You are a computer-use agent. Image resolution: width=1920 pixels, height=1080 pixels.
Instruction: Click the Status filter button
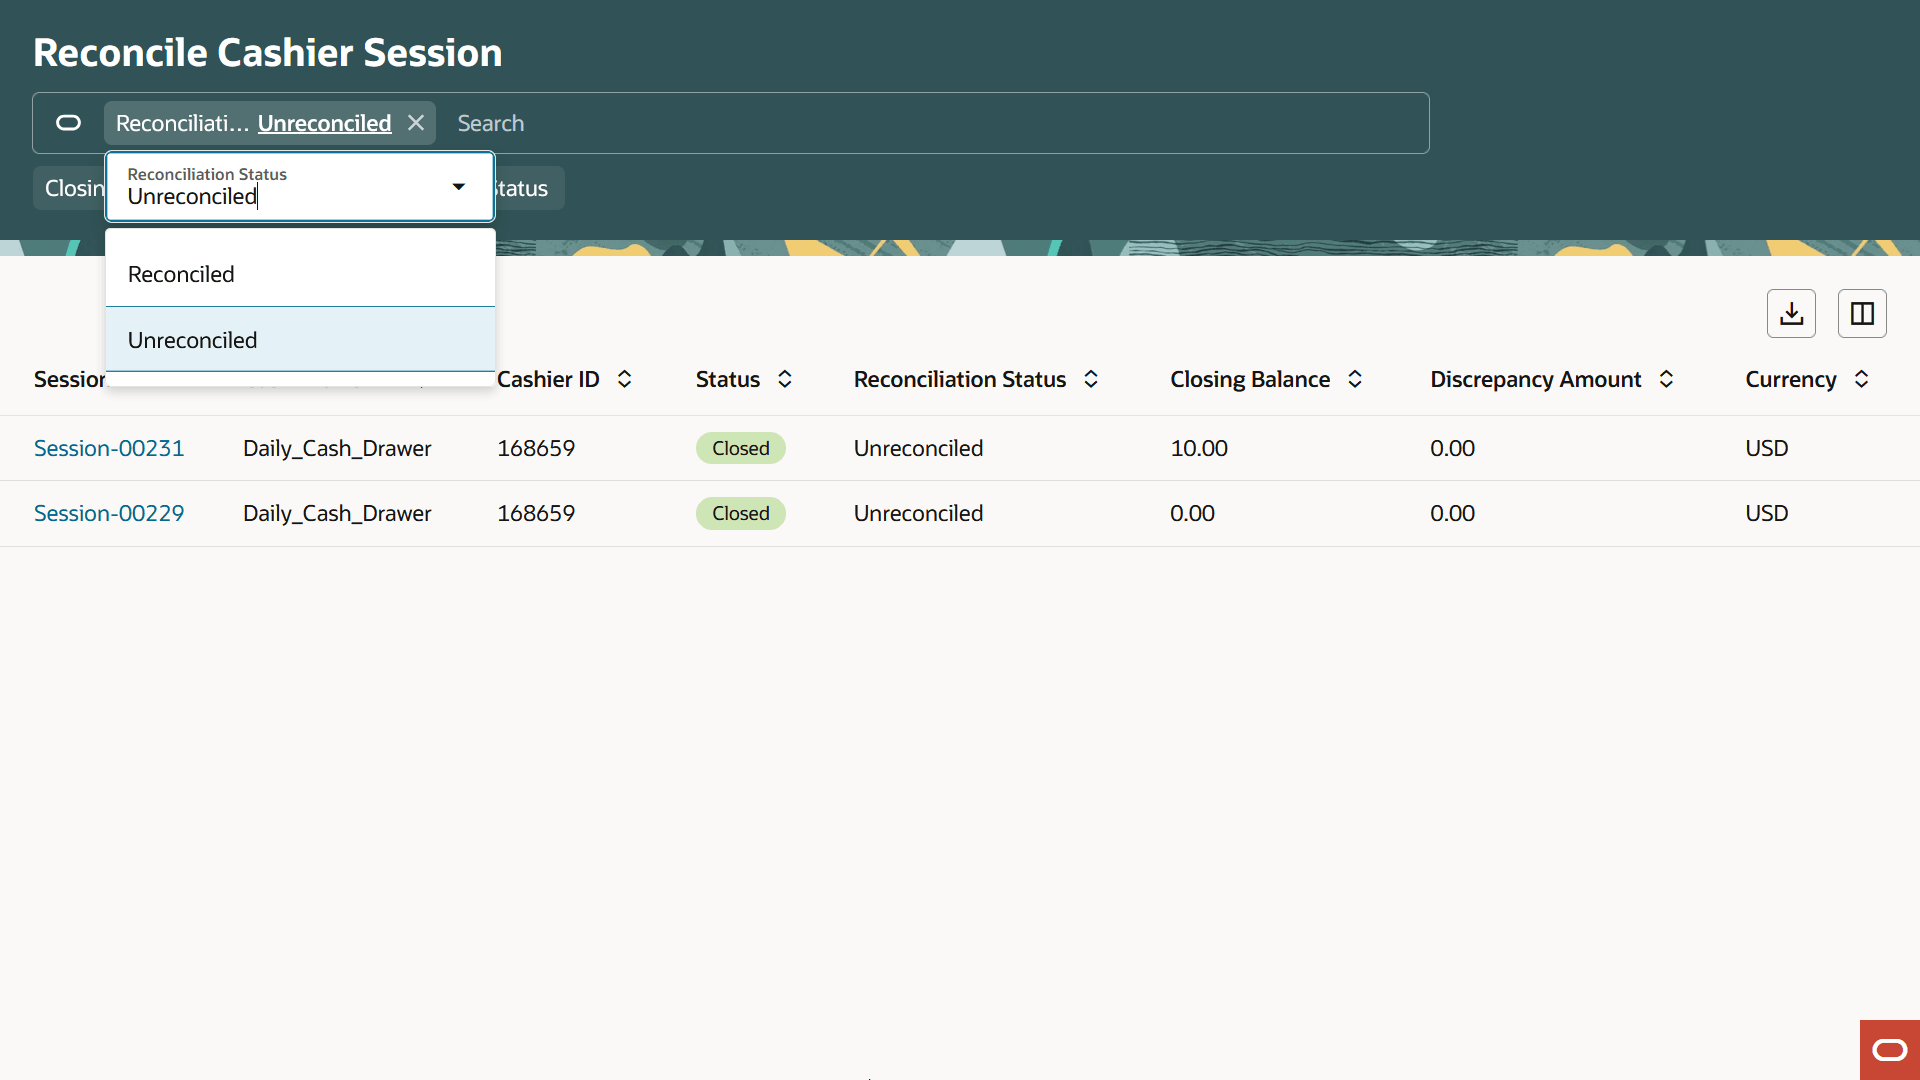[x=520, y=187]
